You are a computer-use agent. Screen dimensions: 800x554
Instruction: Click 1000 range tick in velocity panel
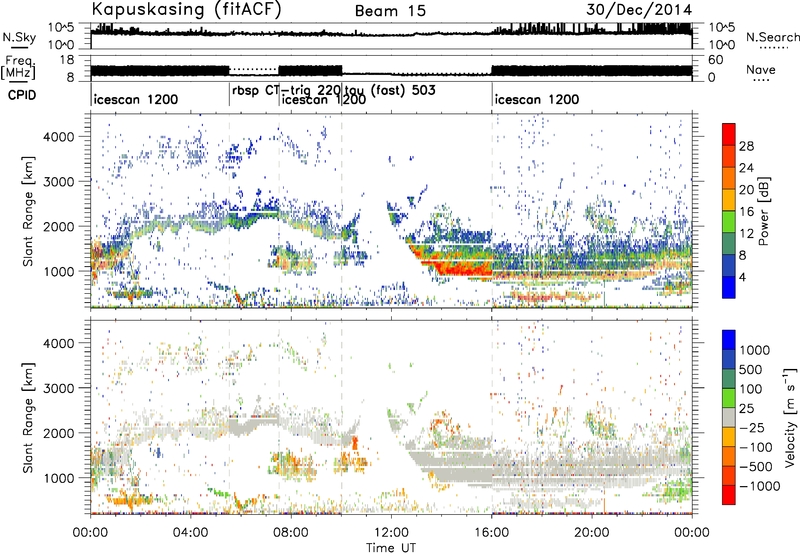tap(58, 478)
